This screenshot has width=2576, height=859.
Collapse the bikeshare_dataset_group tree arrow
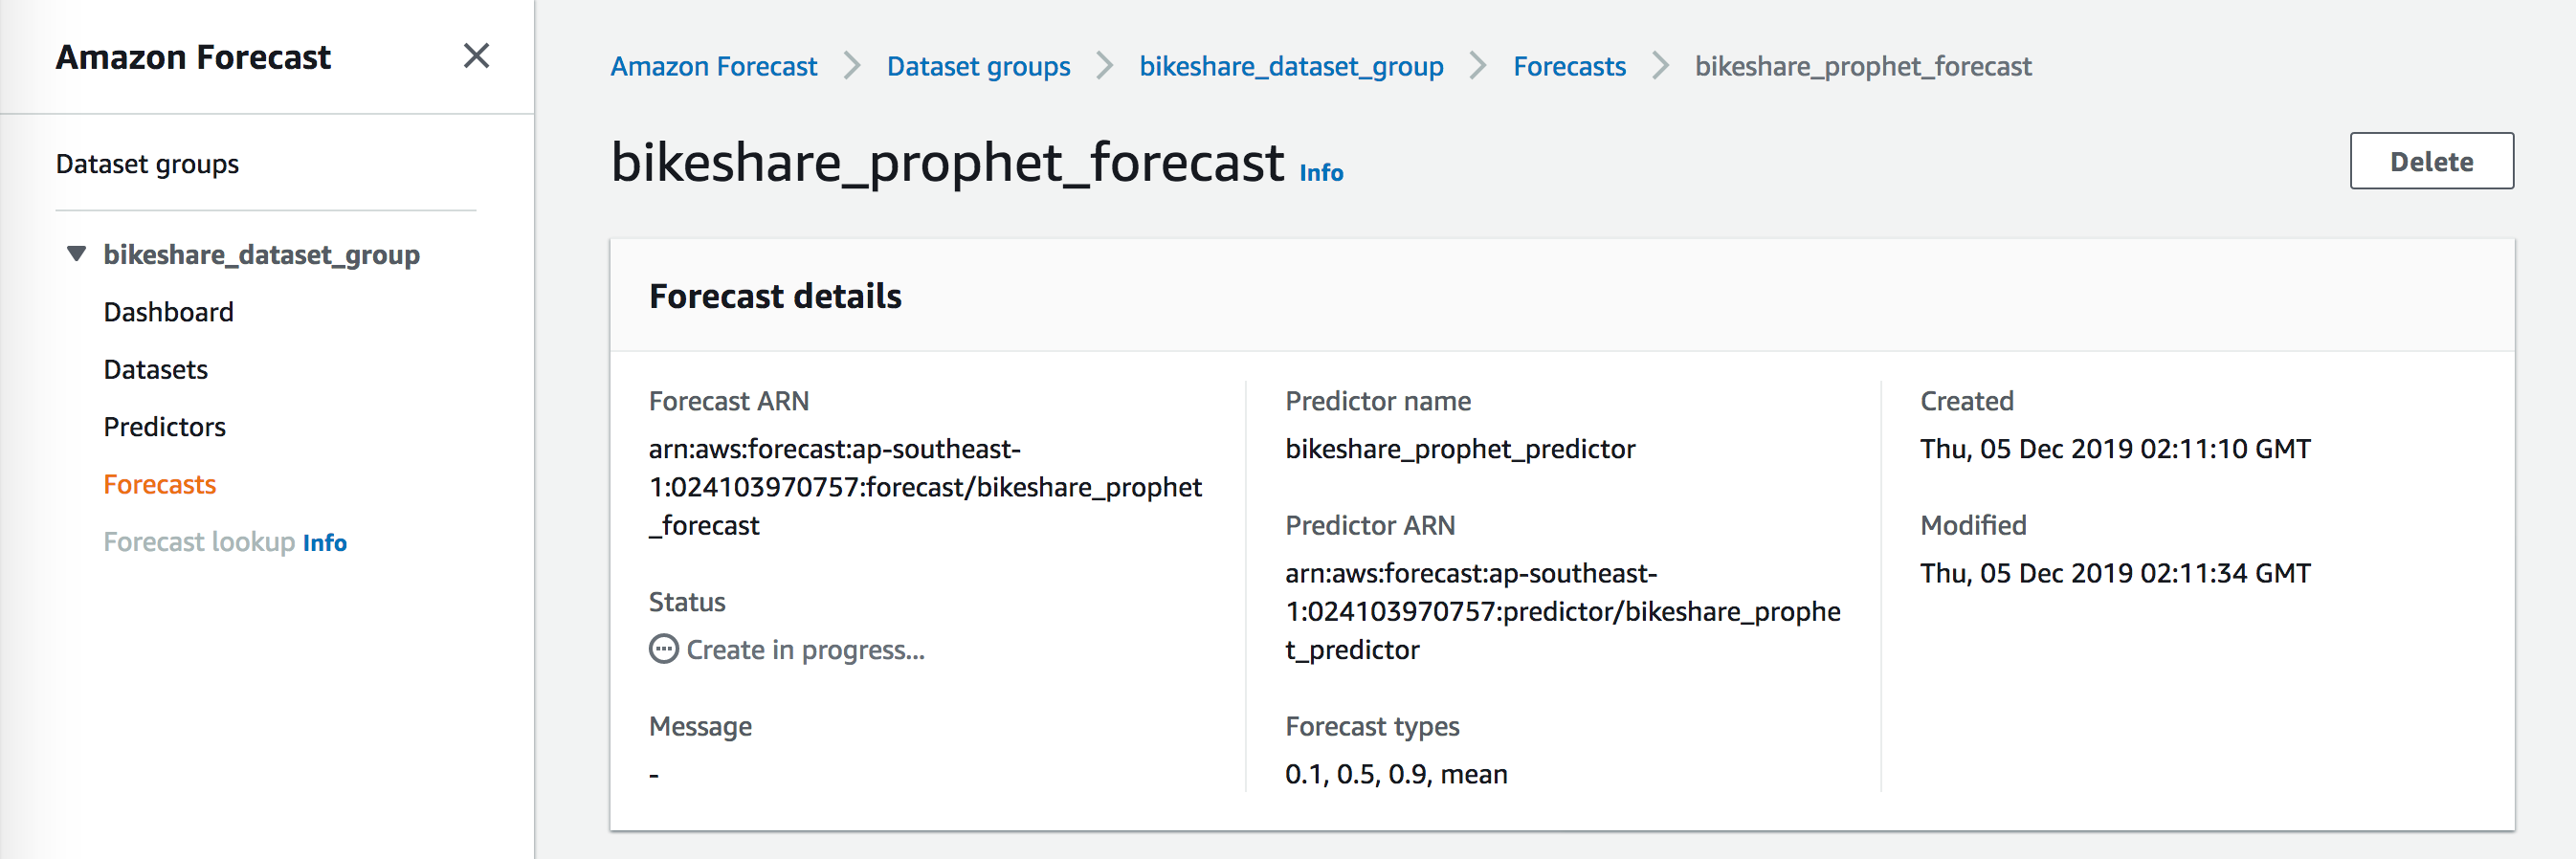[x=76, y=254]
